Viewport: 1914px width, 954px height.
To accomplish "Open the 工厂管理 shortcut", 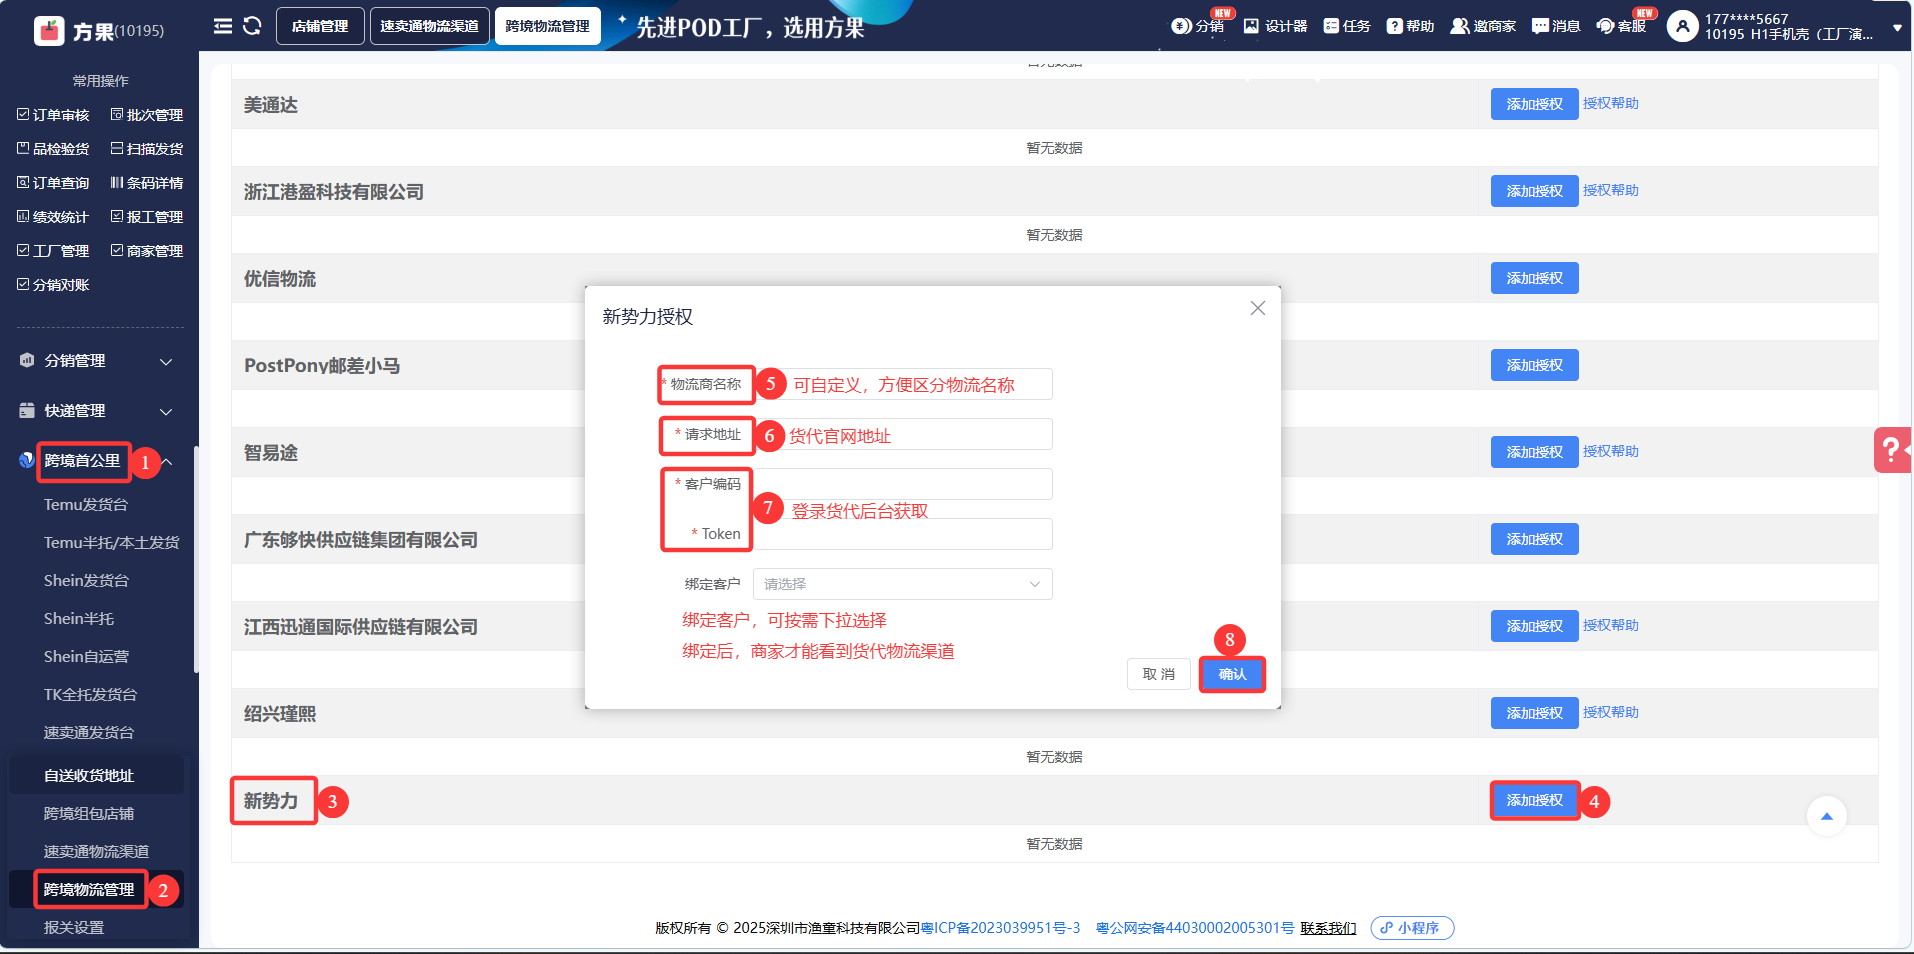I will (x=54, y=251).
